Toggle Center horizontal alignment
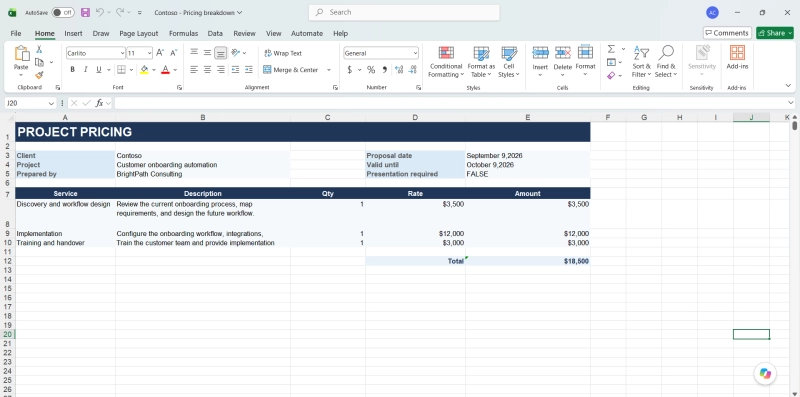 (x=207, y=69)
